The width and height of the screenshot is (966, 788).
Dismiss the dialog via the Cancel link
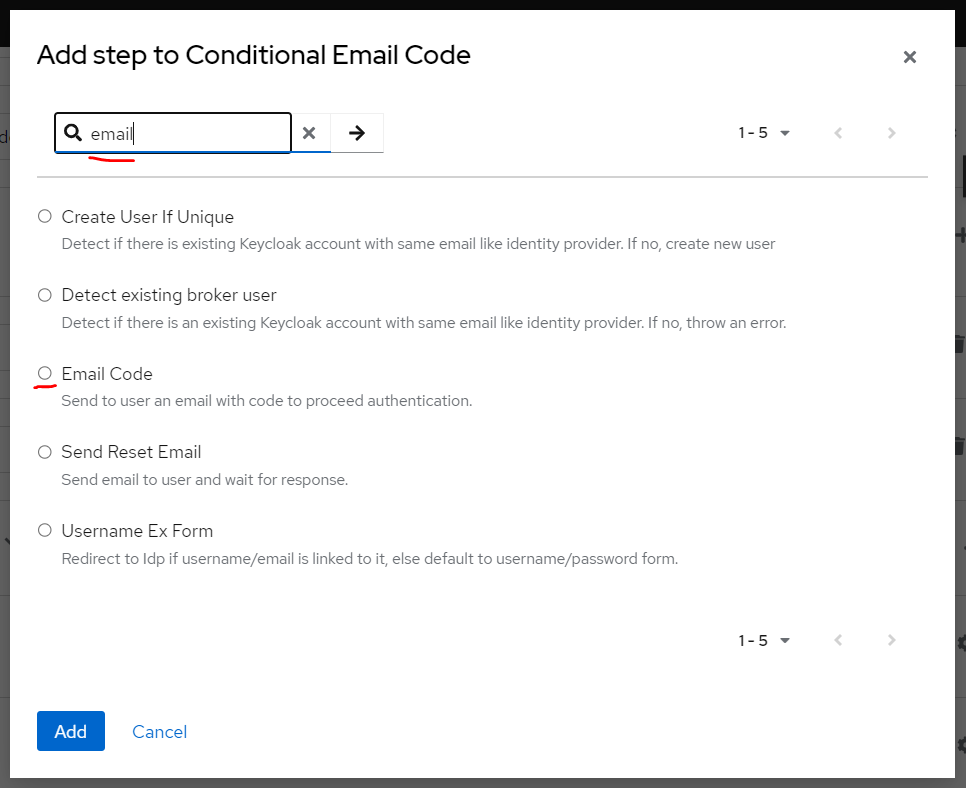[159, 731]
